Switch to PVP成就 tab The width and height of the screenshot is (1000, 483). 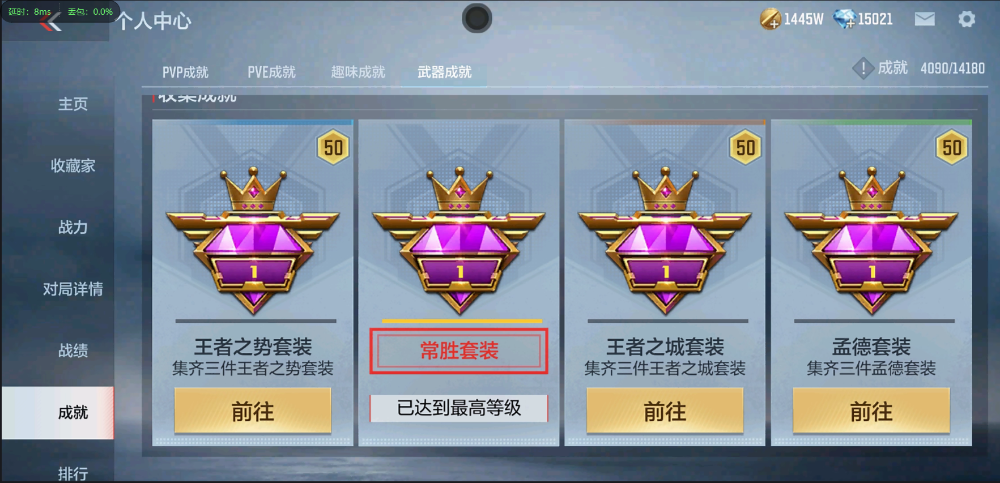(x=185, y=72)
